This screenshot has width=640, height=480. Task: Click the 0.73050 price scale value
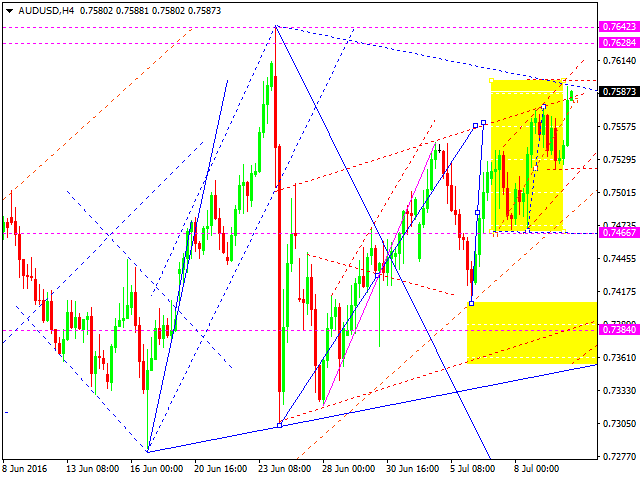click(x=619, y=424)
